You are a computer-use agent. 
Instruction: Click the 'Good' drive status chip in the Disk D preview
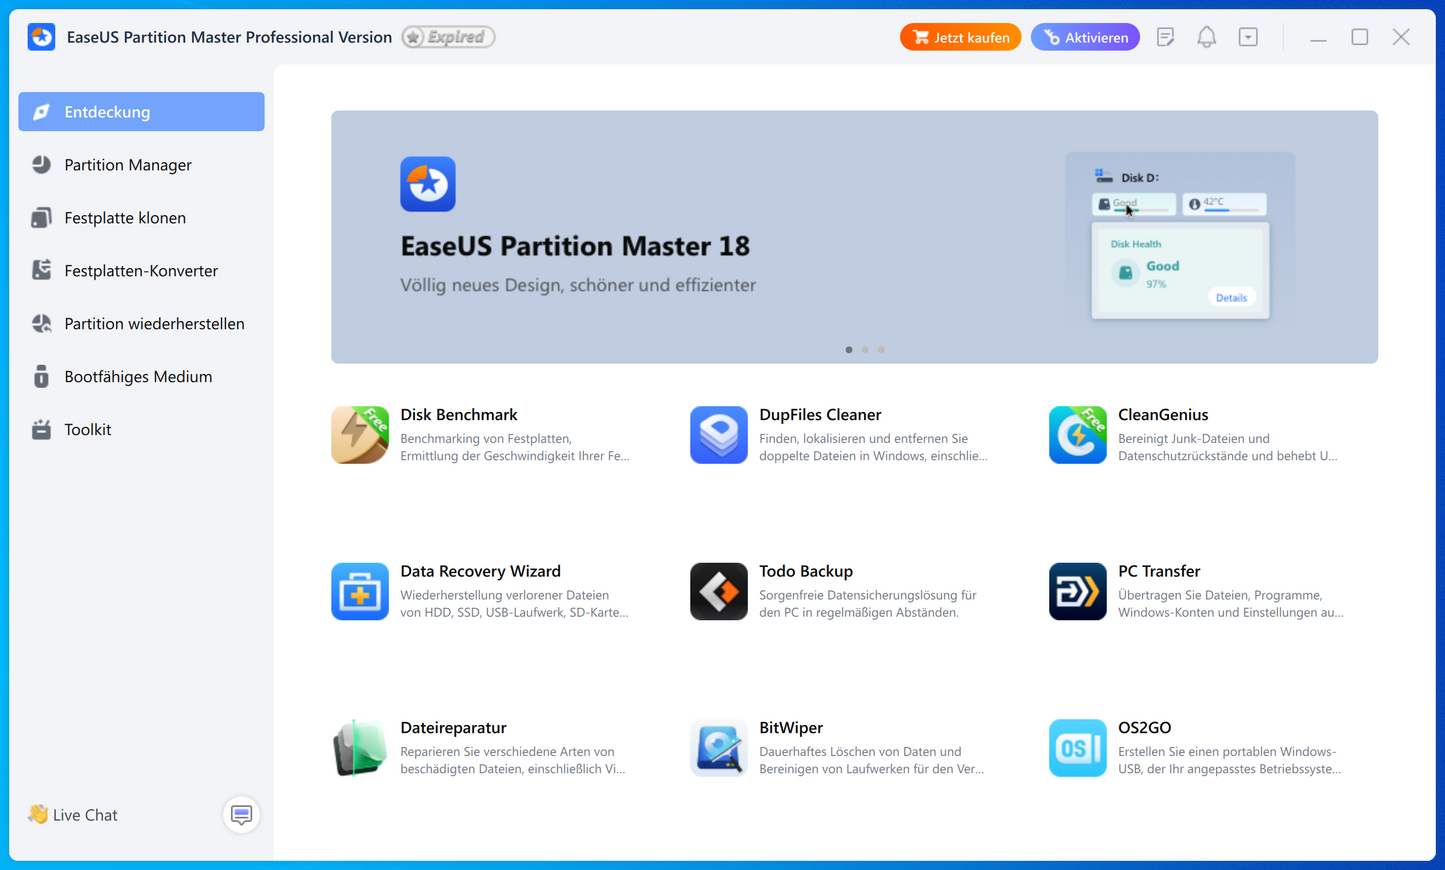1134,204
